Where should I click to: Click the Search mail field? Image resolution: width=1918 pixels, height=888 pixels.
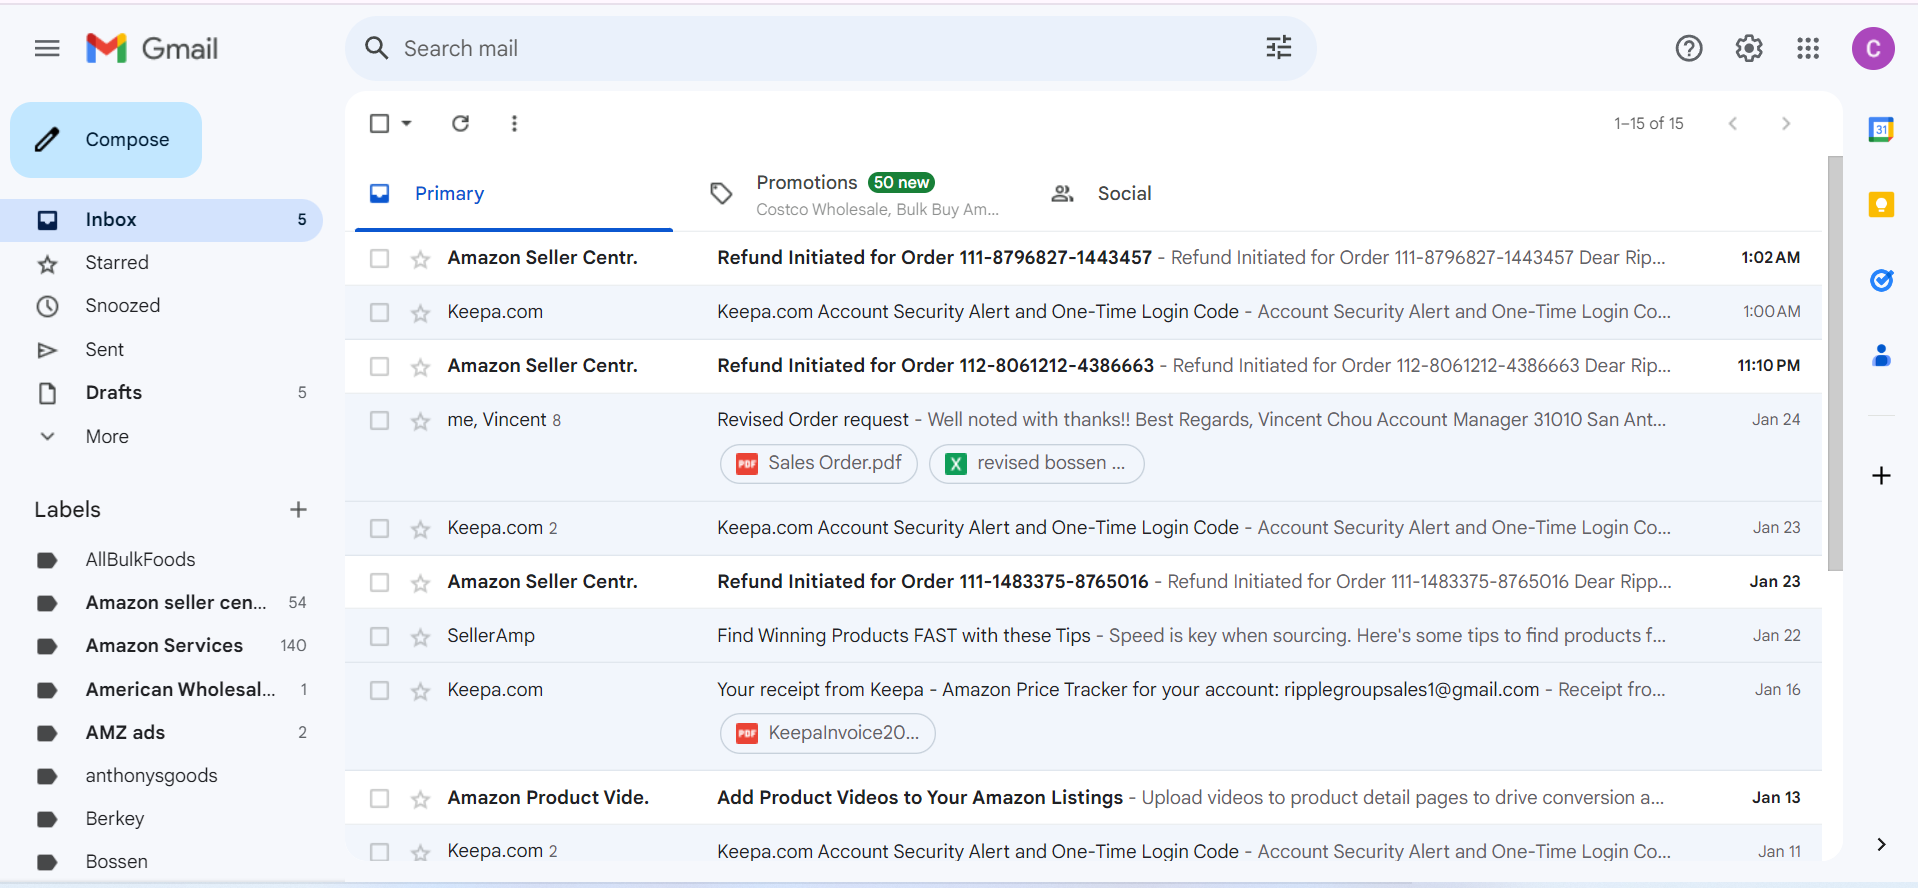click(x=830, y=48)
